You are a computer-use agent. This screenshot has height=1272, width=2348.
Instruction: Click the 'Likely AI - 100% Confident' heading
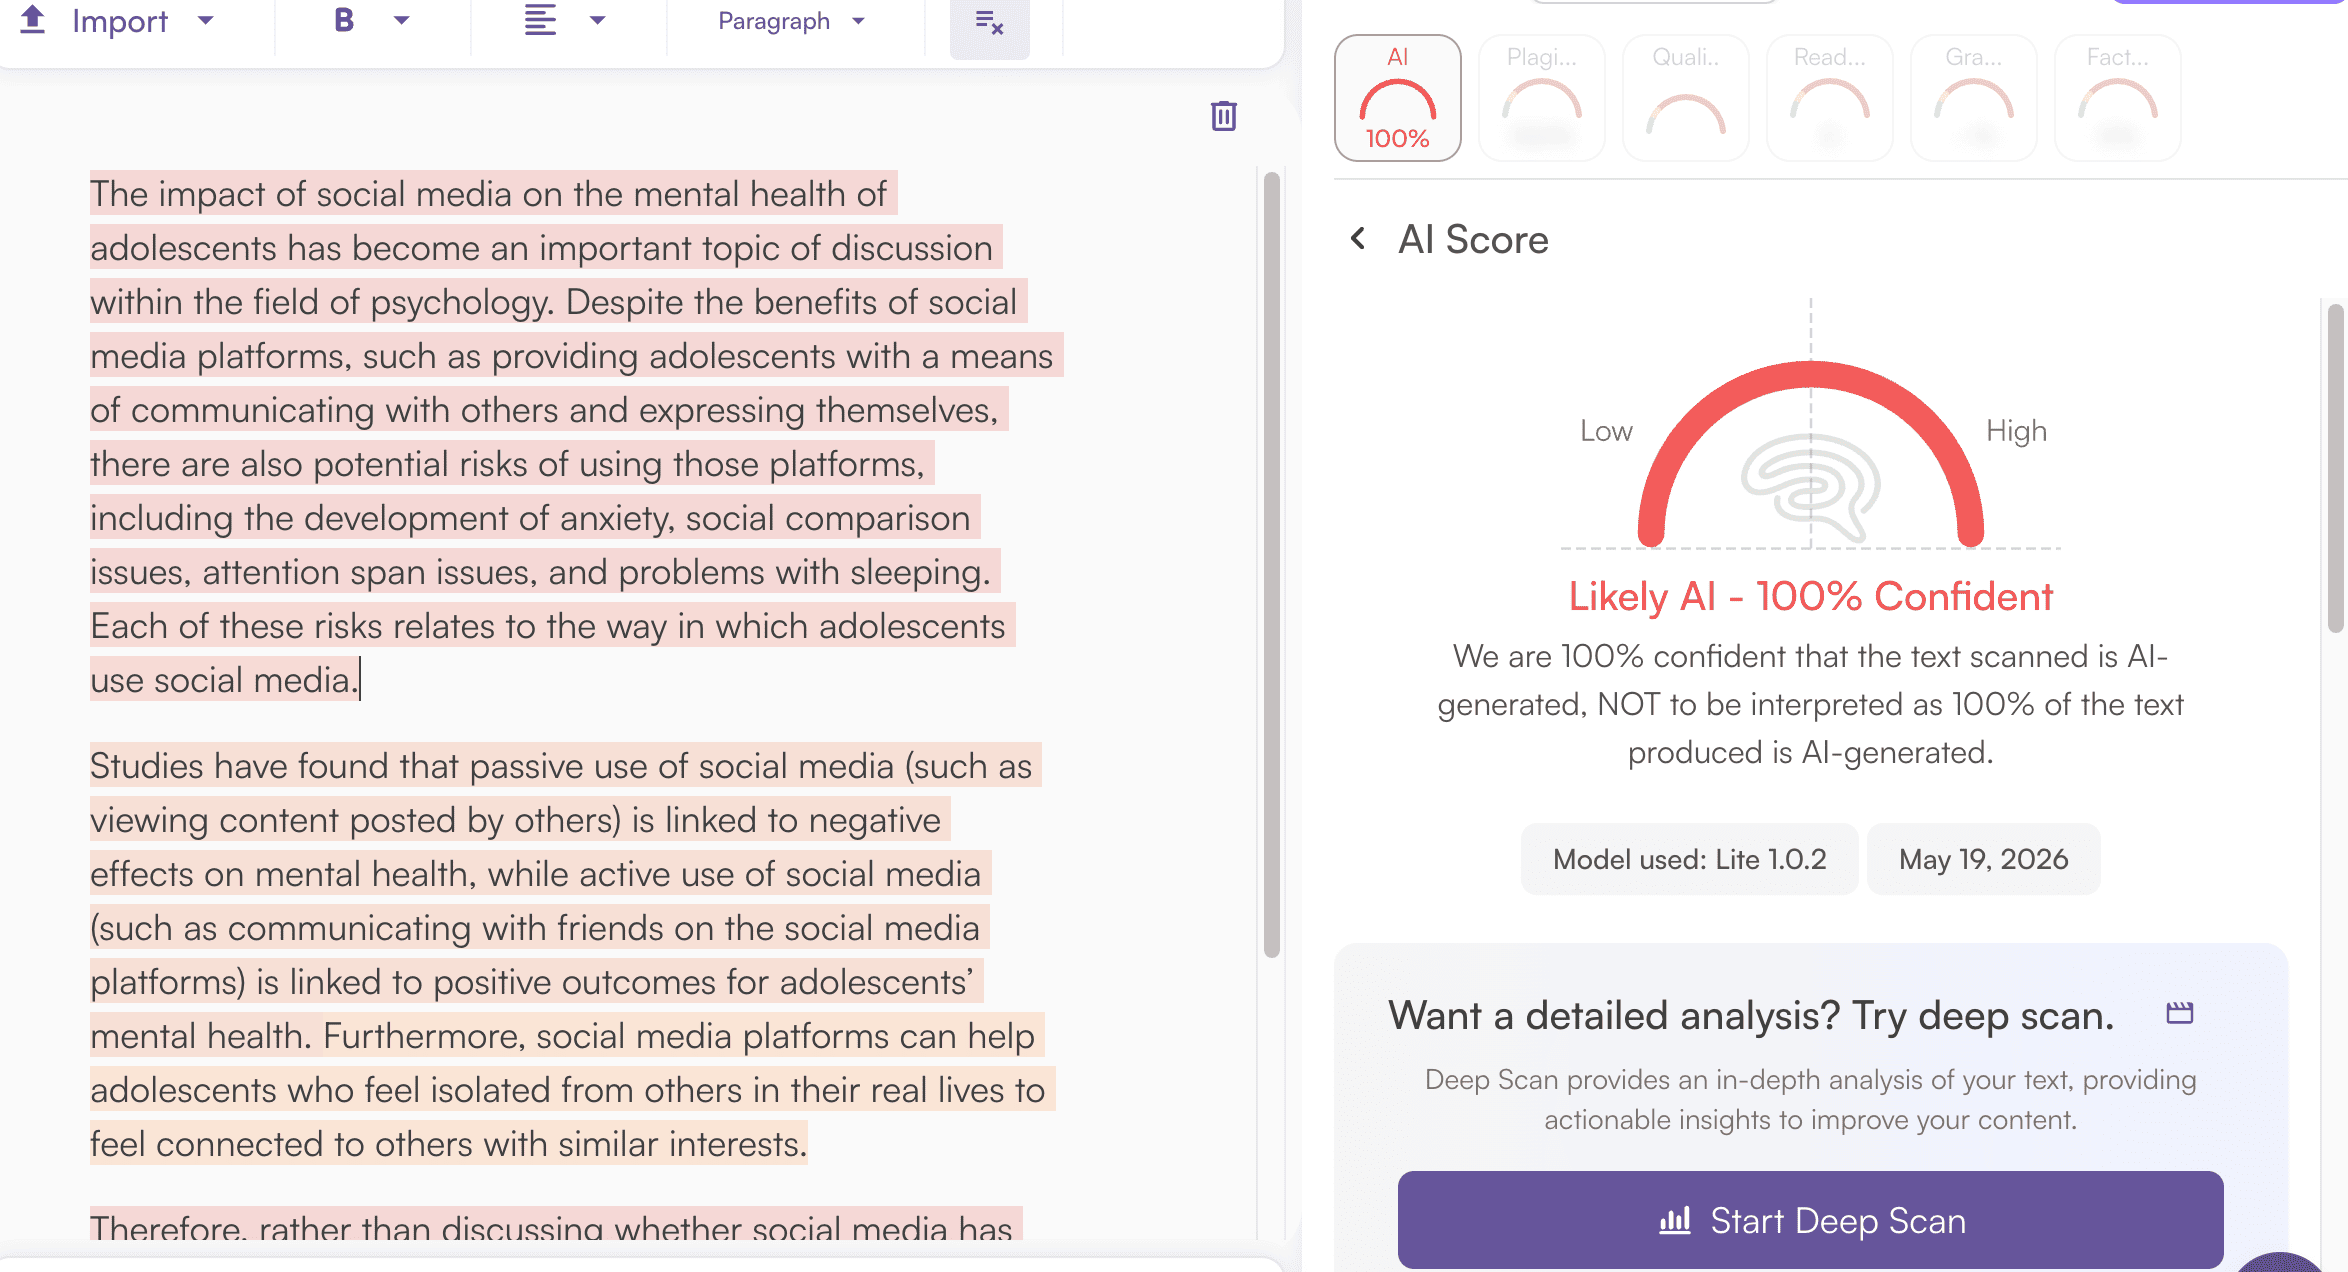pos(1810,597)
